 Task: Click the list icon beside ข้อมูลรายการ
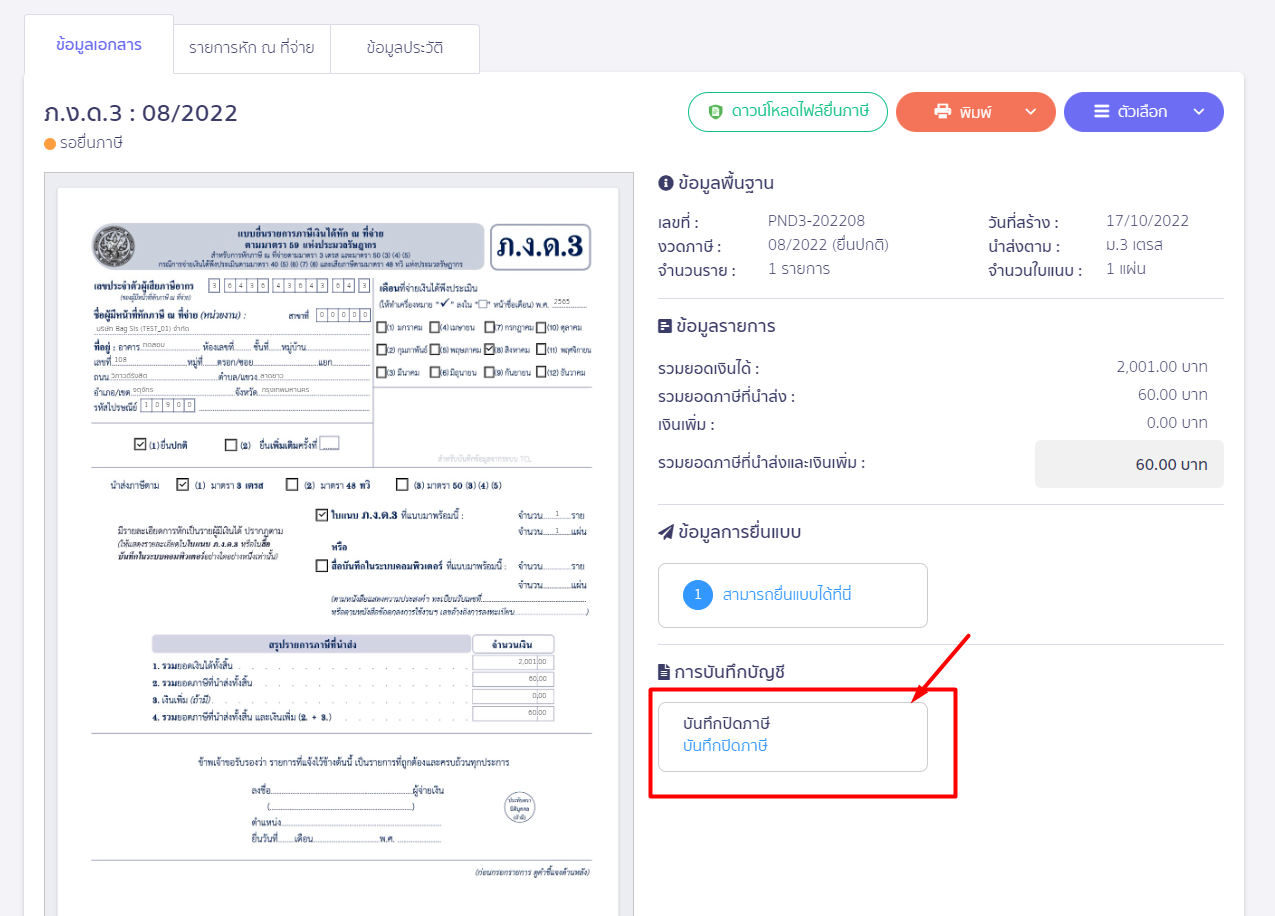665,326
